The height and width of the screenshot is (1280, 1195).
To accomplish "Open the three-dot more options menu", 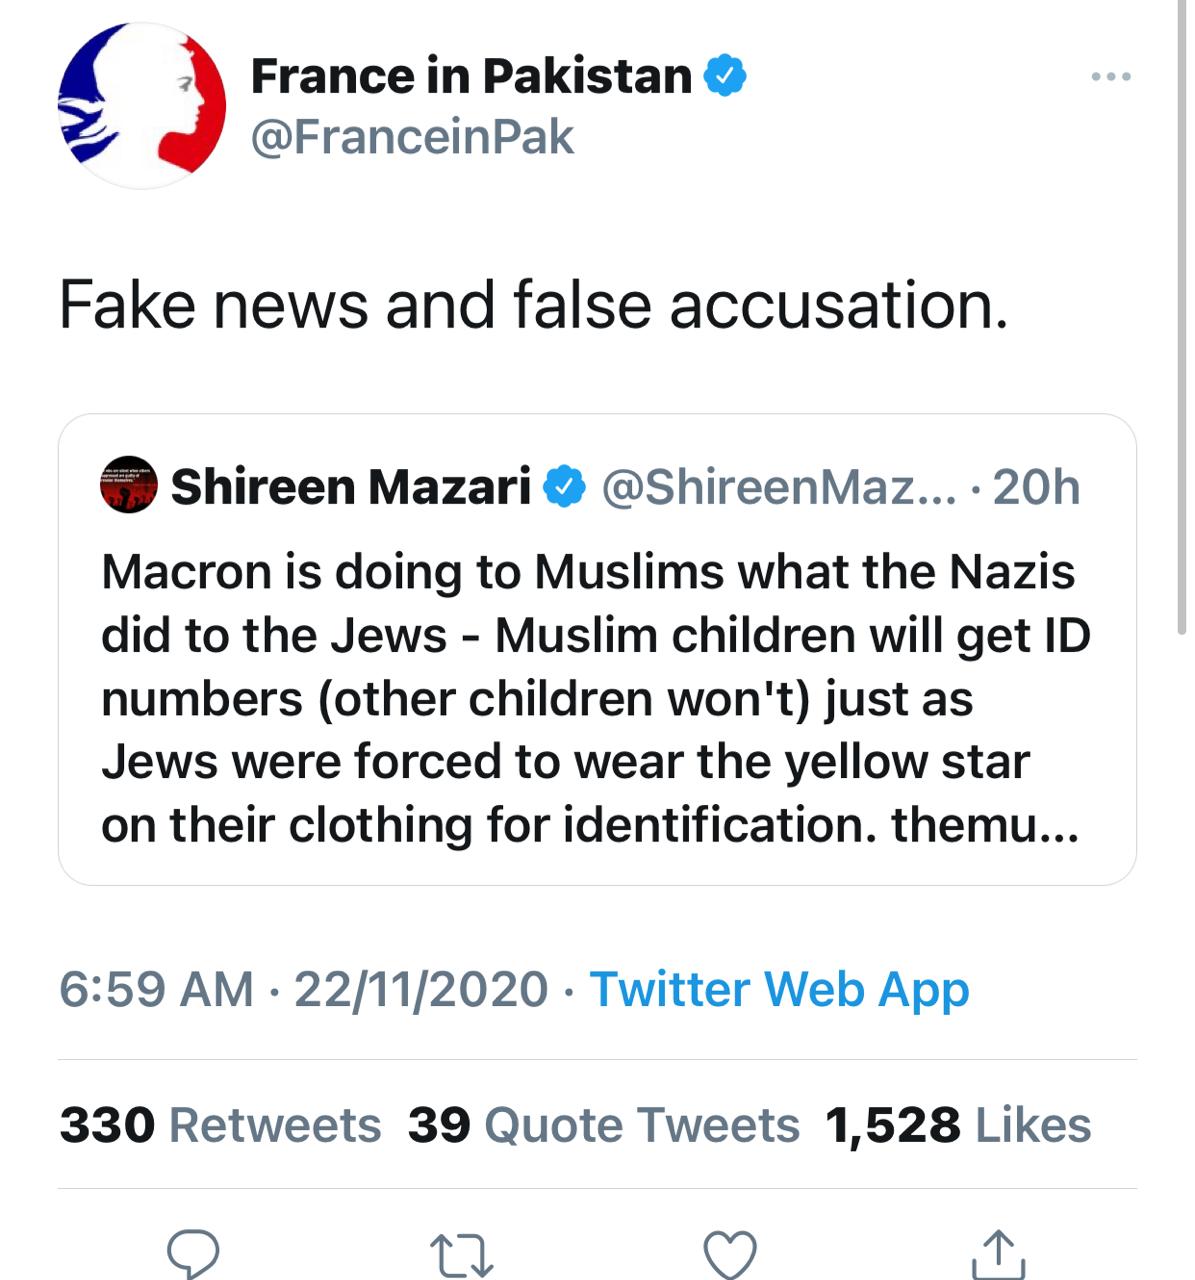I will pyautogui.click(x=1111, y=76).
